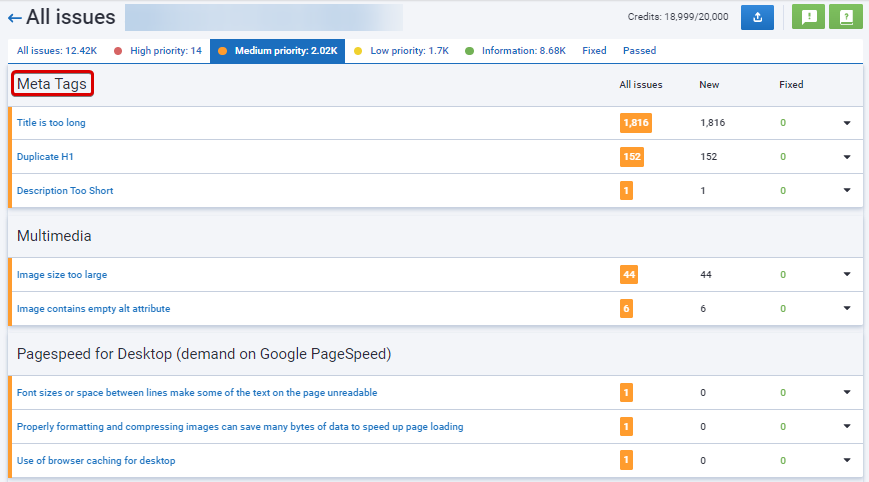Viewport: 869px width, 482px height.
Task: Open the Image size too large issue
Action: [x=62, y=275]
